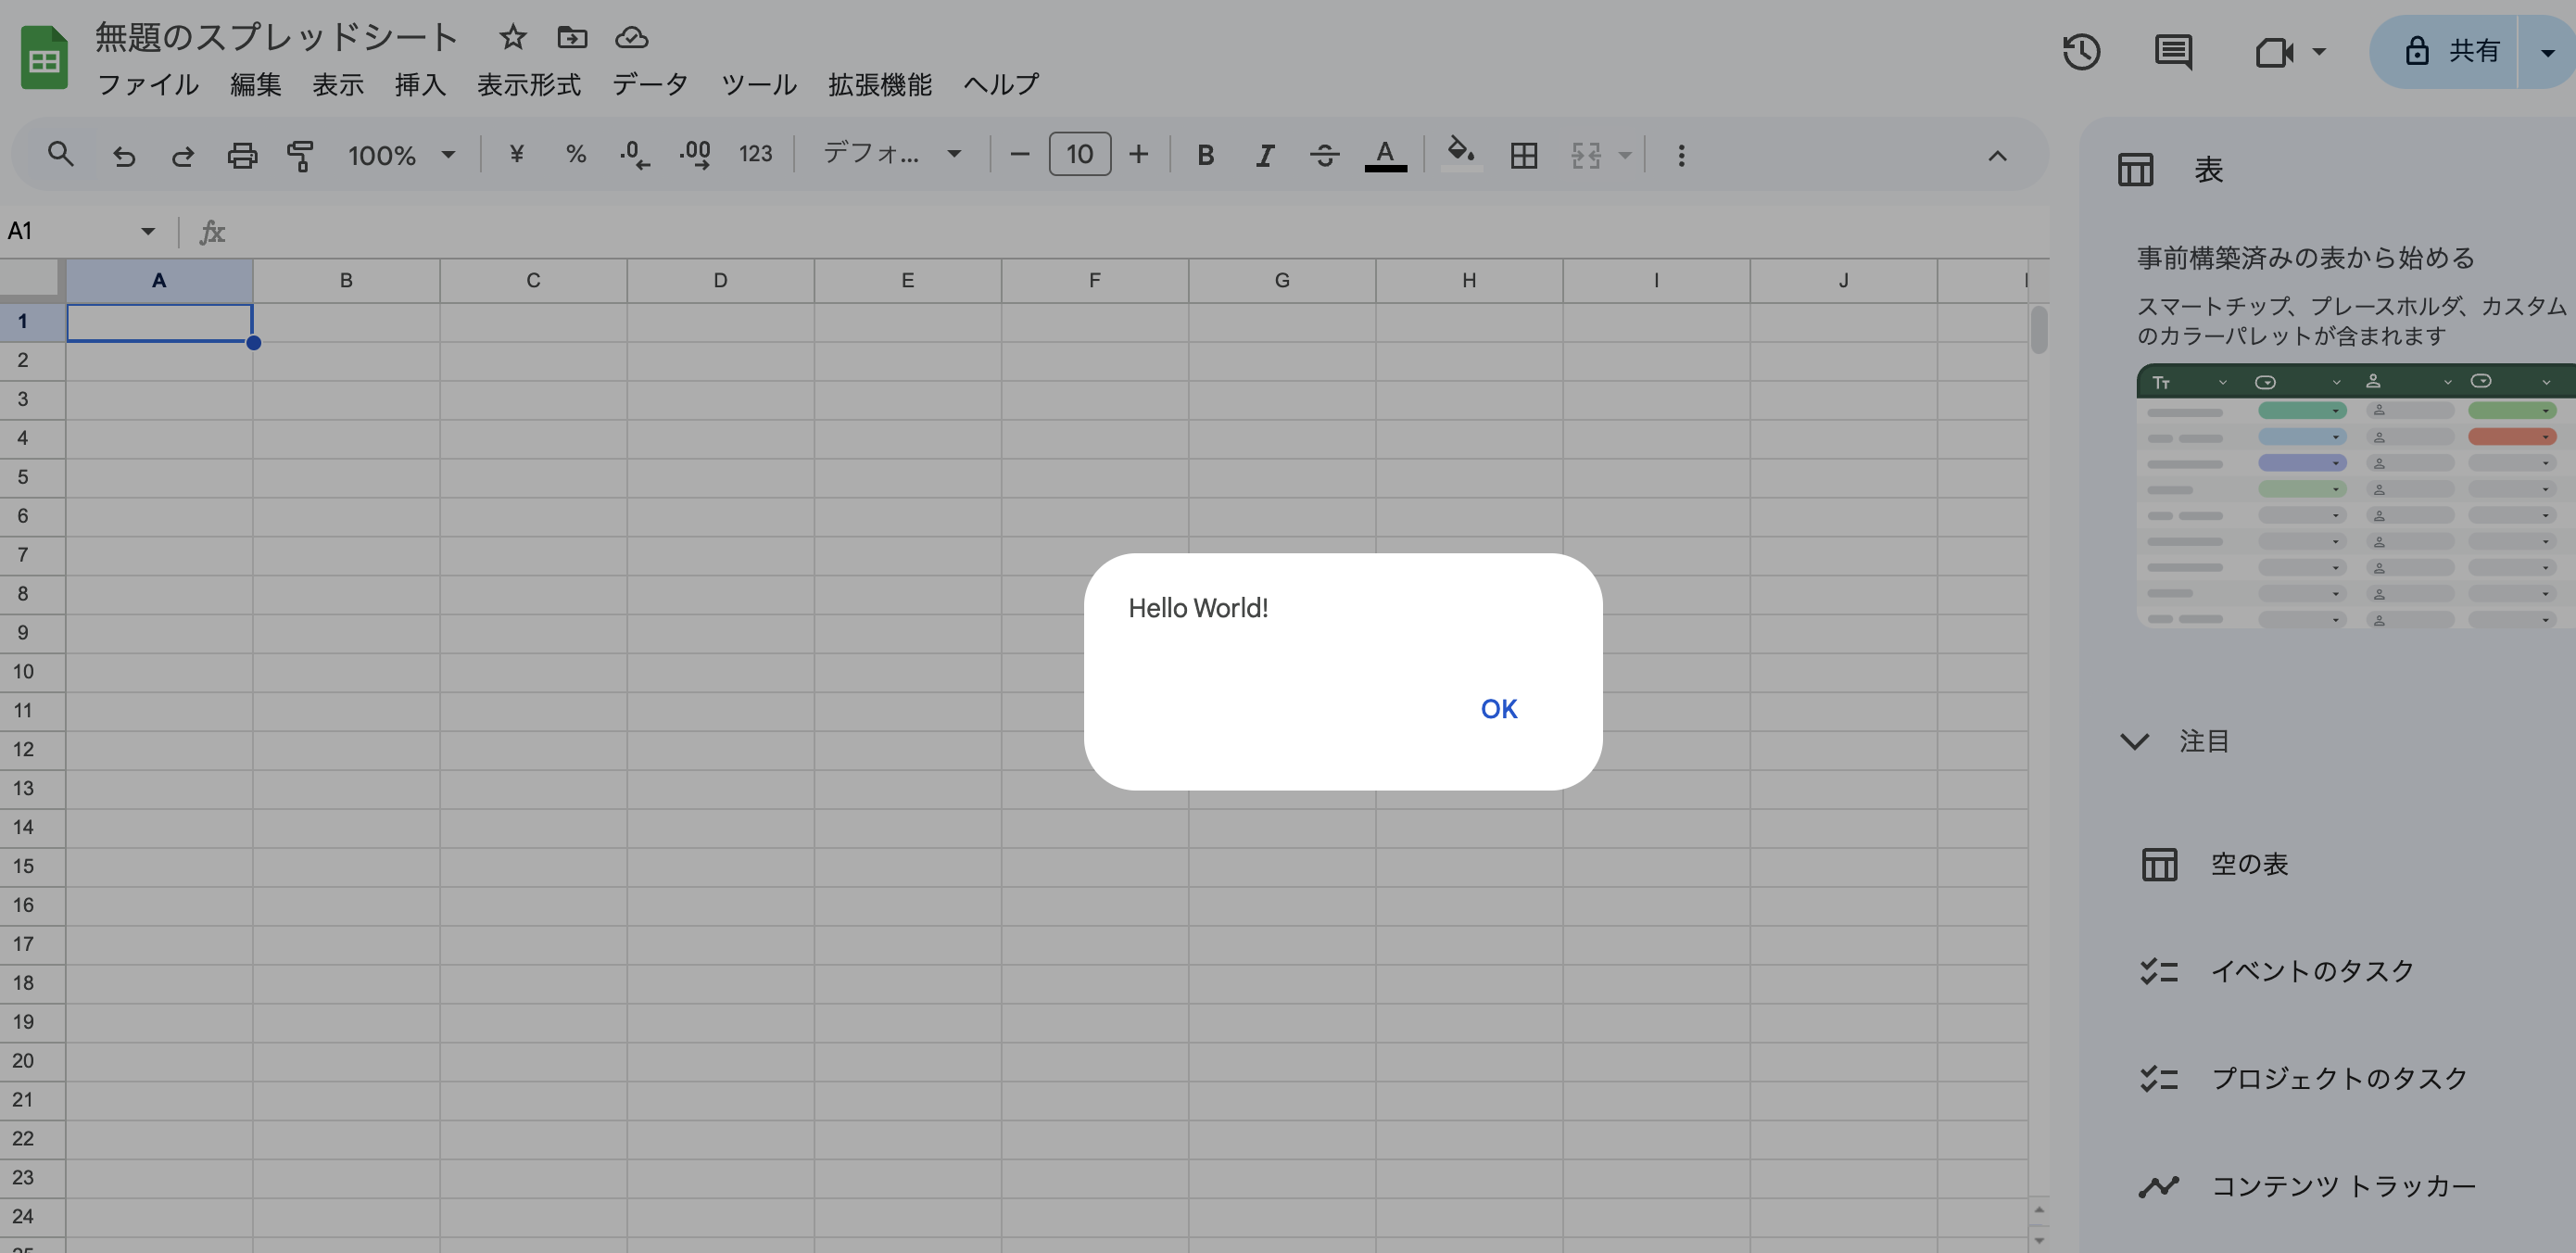Toggle italic formatting

[x=1265, y=155]
